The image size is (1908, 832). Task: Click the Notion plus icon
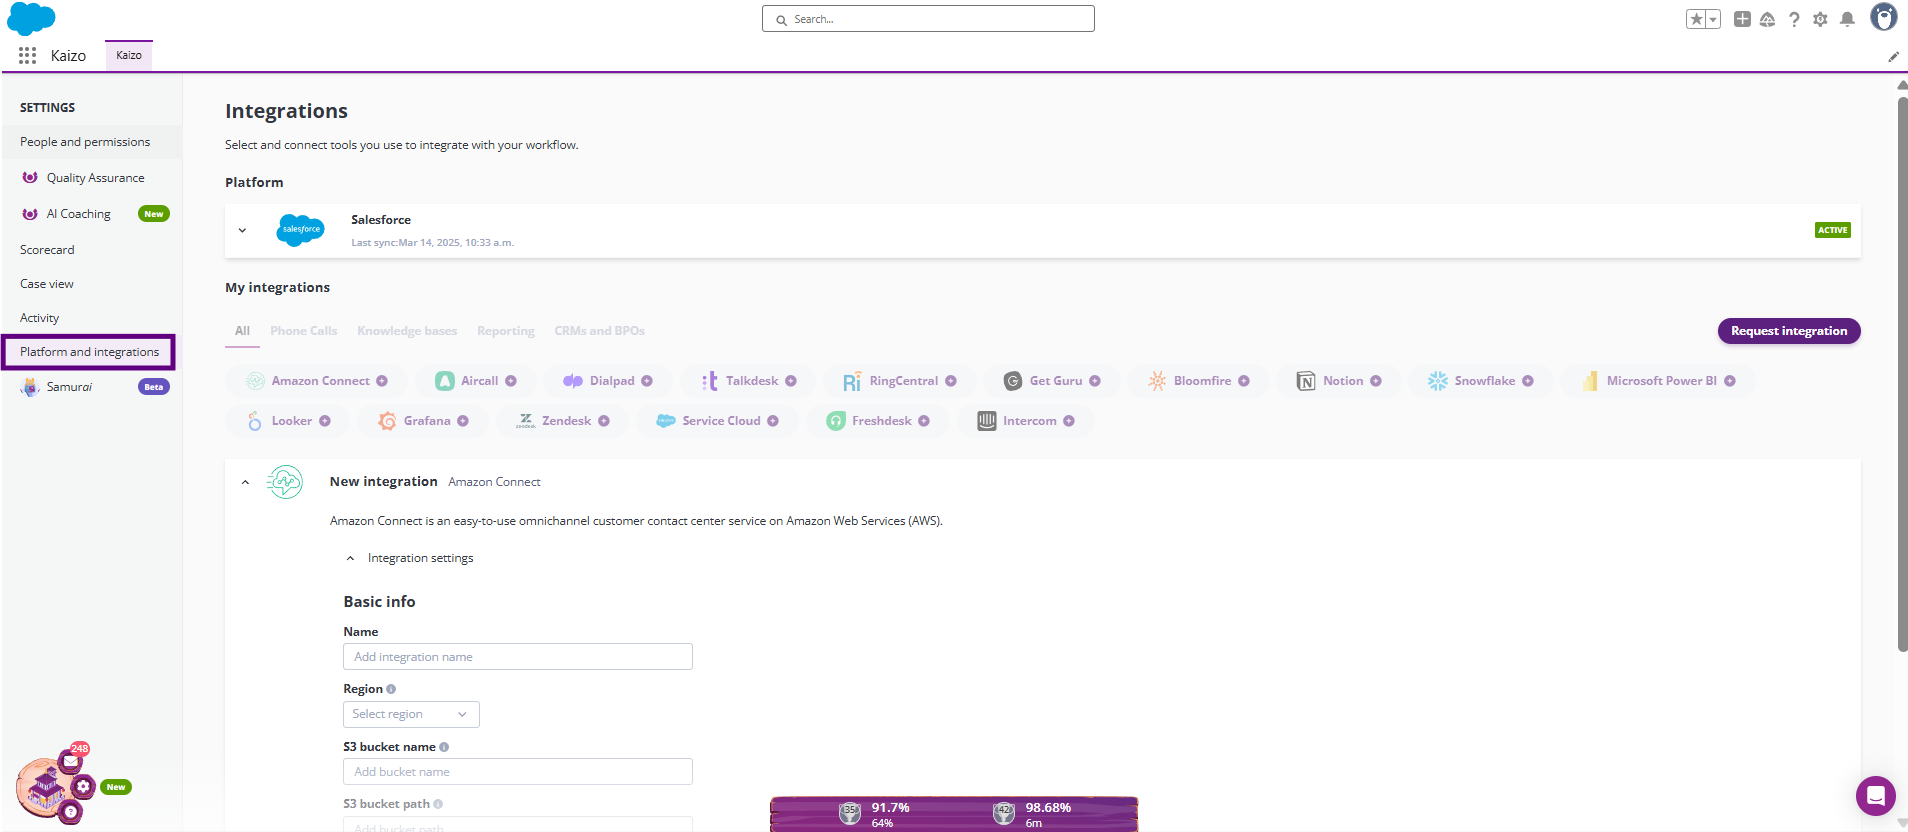click(1376, 381)
